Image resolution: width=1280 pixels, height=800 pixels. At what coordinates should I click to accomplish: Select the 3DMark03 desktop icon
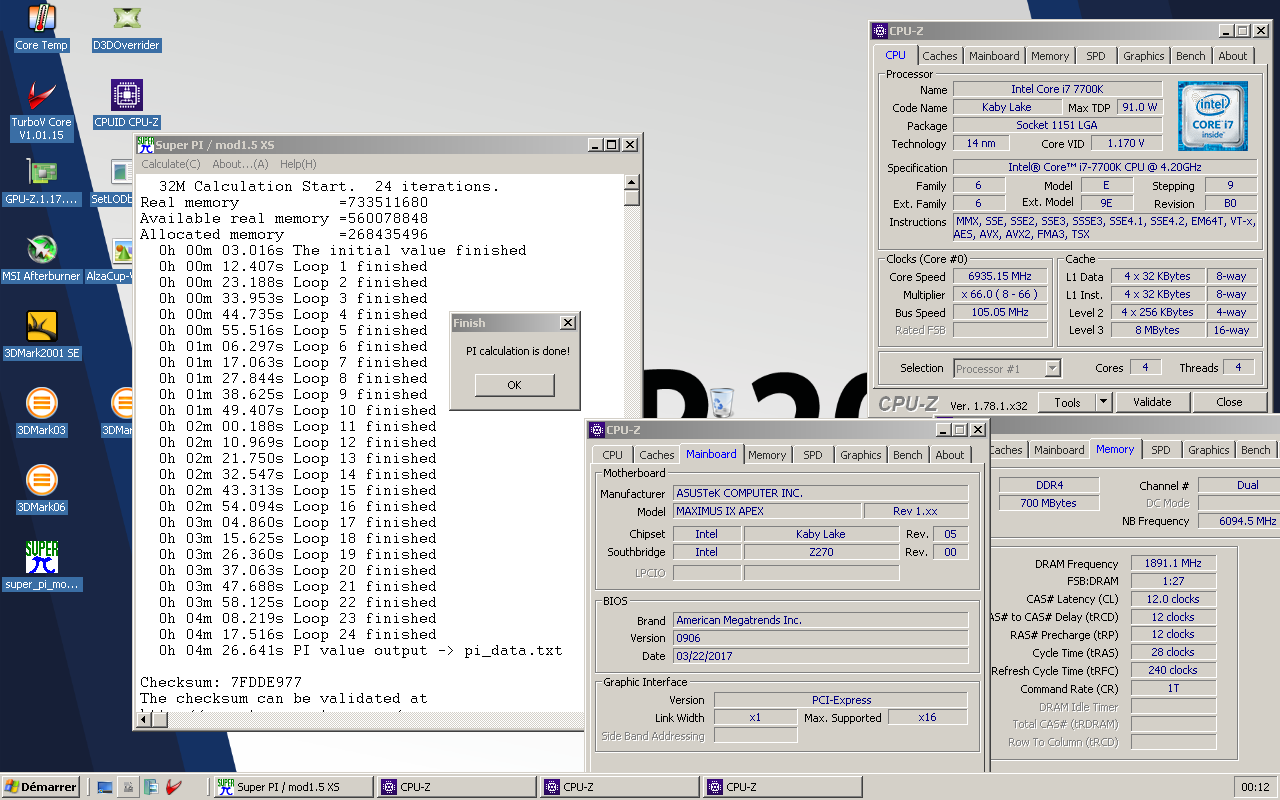pyautogui.click(x=41, y=412)
